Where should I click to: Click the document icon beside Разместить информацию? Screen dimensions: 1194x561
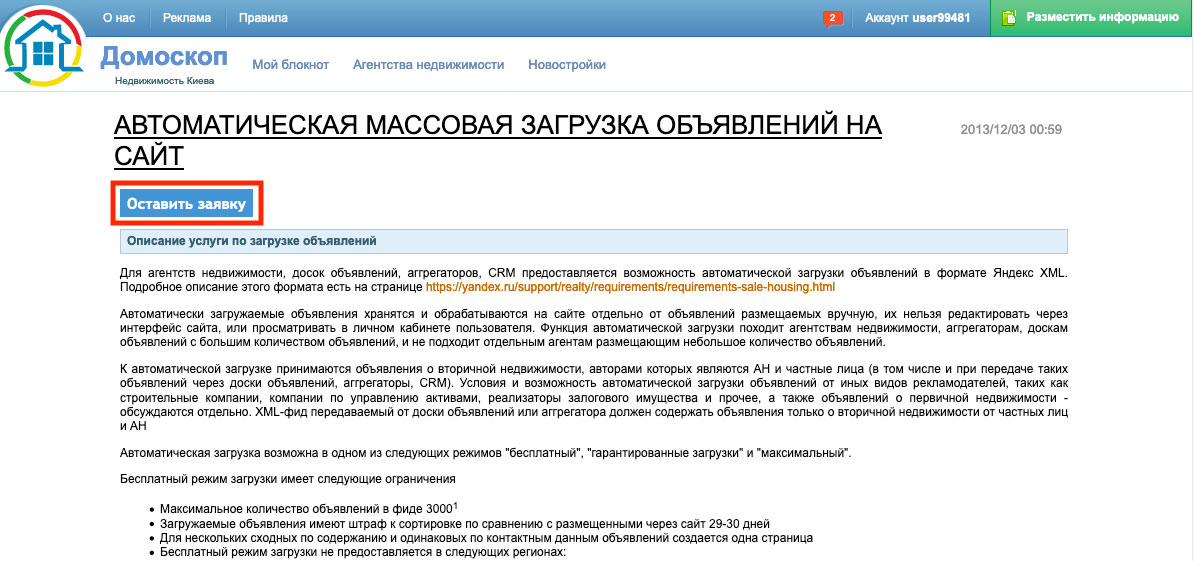[x=1009, y=18]
